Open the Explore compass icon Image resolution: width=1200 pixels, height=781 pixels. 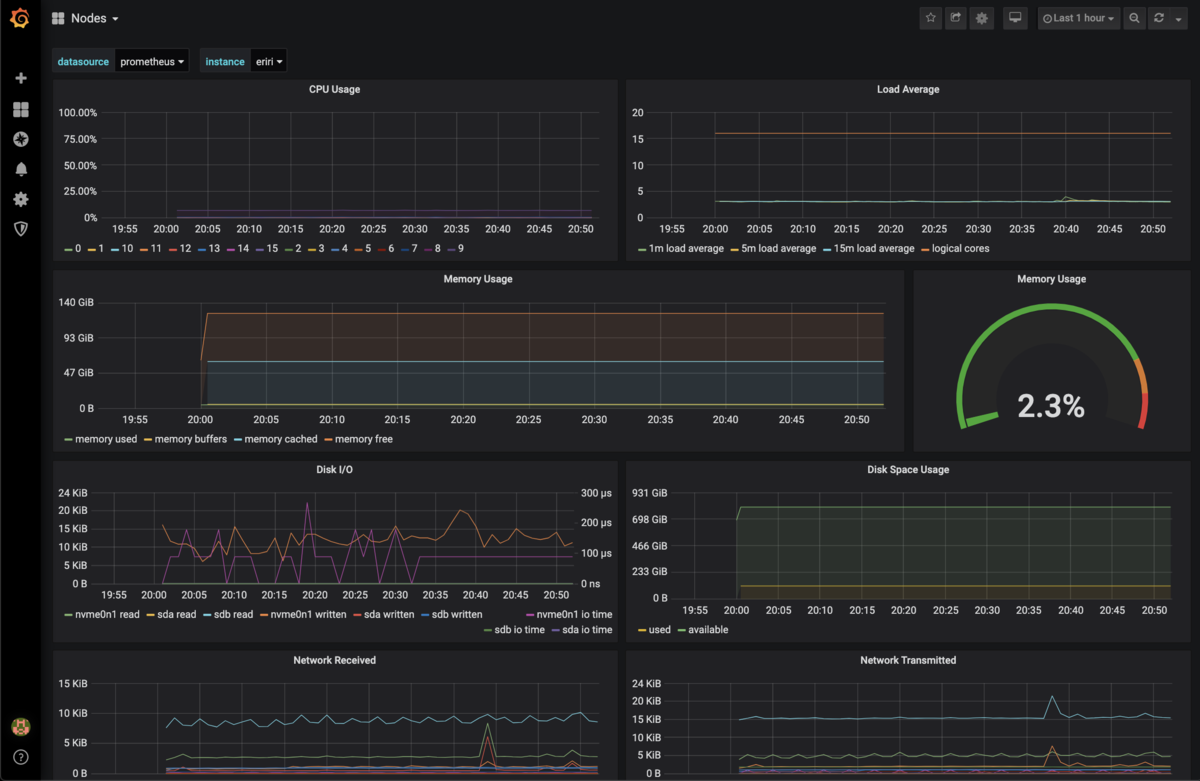(21, 139)
